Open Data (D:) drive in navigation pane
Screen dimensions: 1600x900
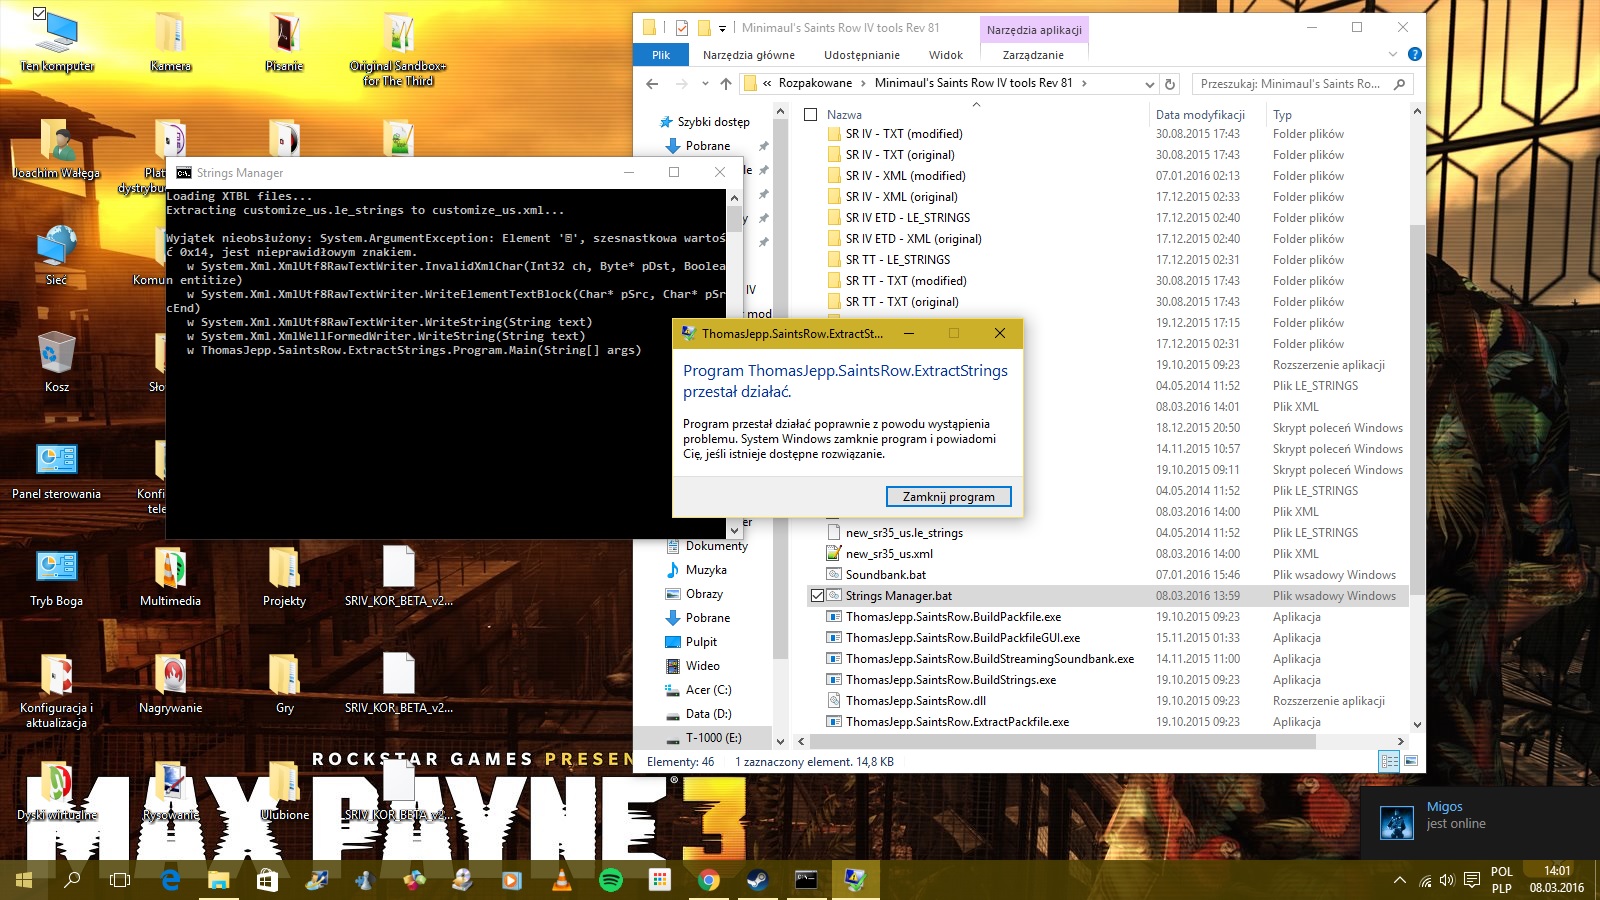coord(708,714)
